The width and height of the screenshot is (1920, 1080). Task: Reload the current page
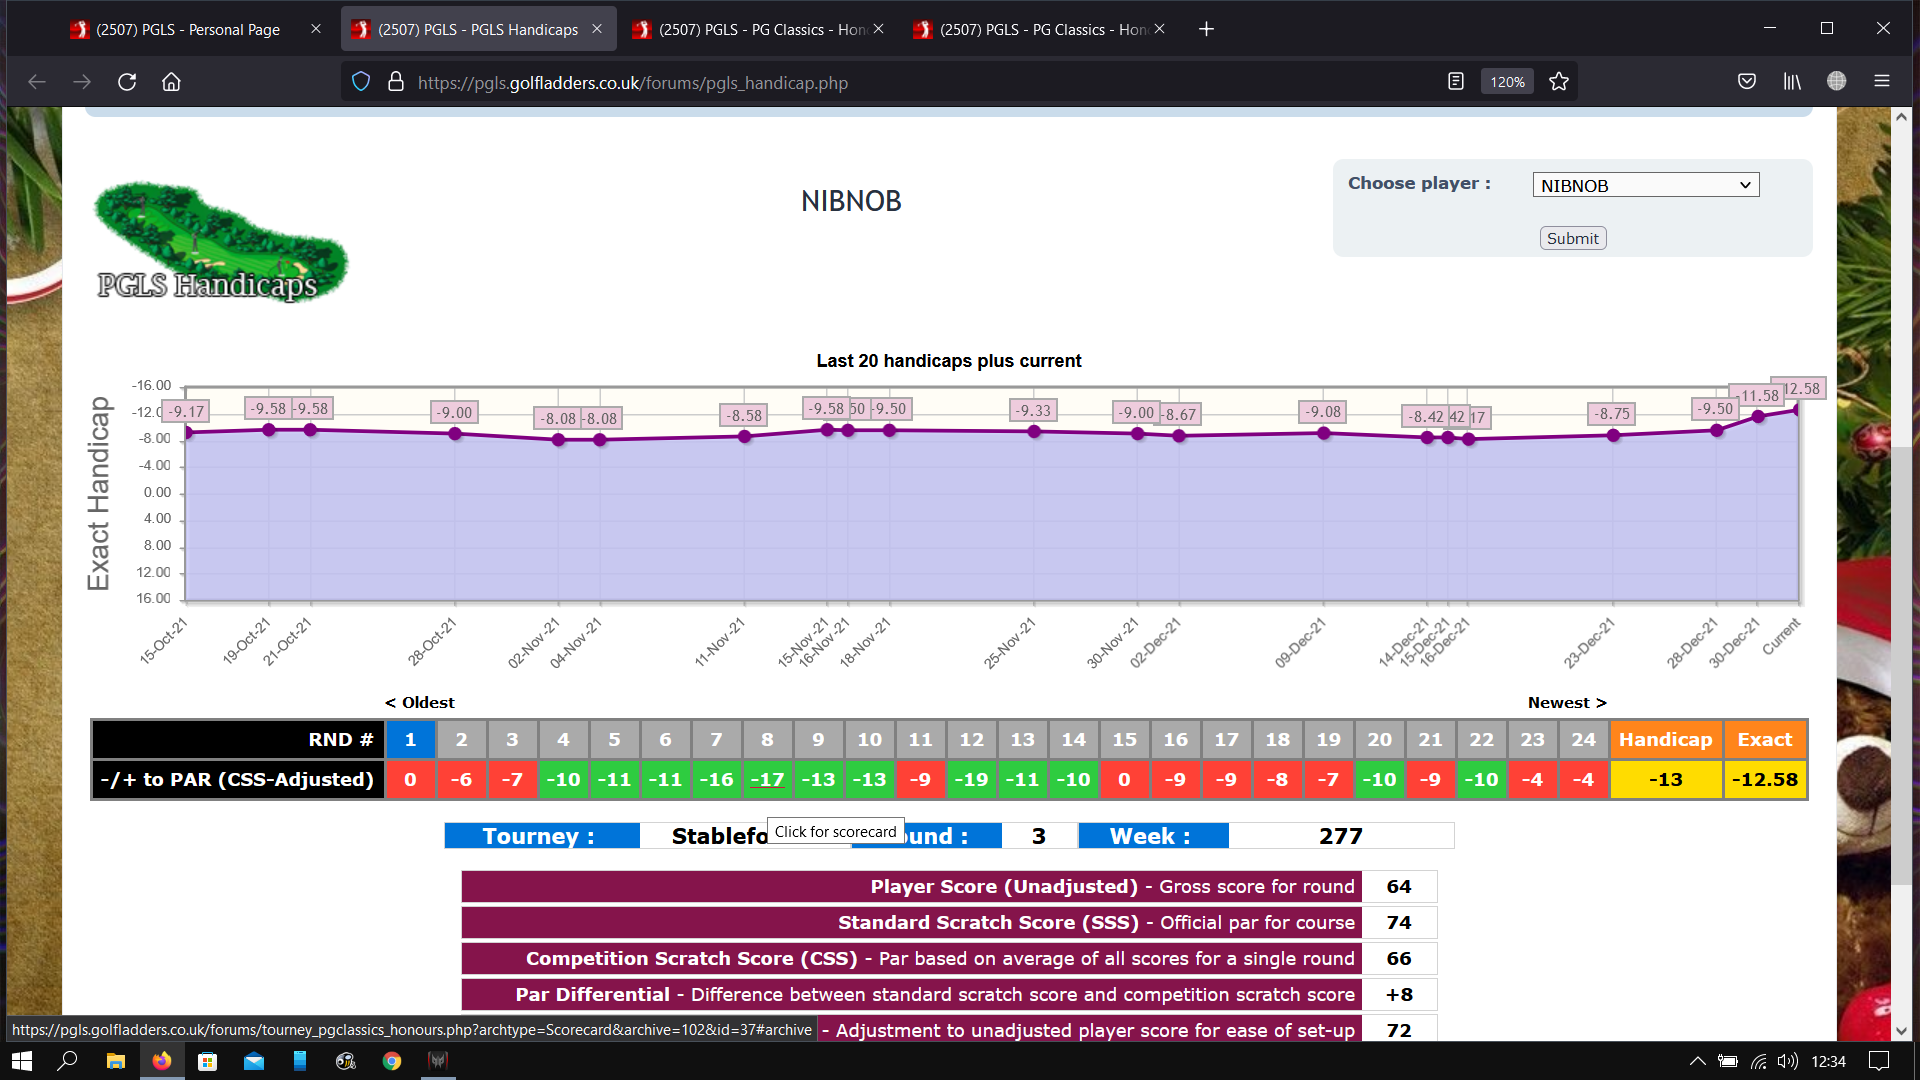[x=127, y=82]
